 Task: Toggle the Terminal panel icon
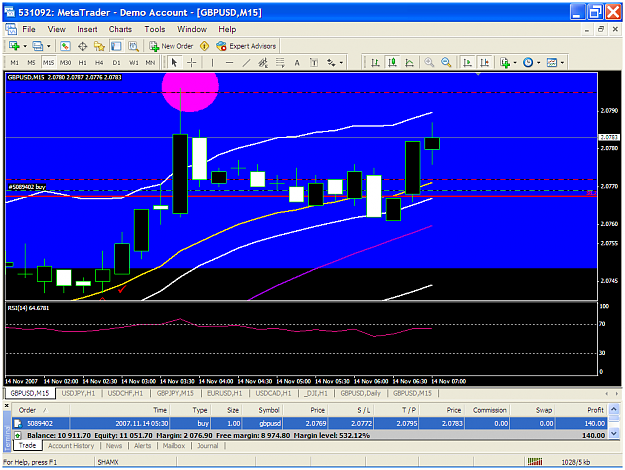coord(116,46)
